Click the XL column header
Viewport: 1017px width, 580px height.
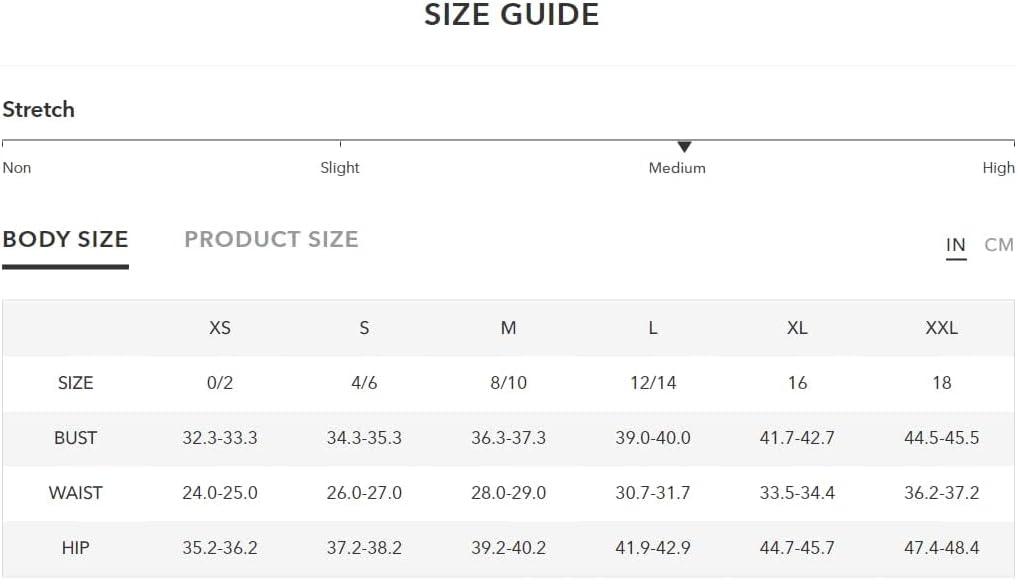[x=797, y=328]
